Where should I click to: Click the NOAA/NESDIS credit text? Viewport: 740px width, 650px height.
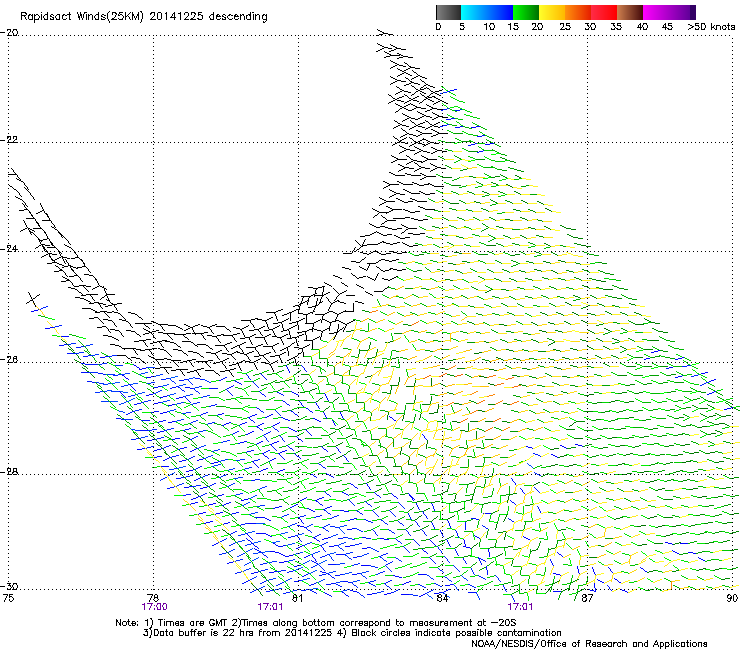click(x=589, y=644)
